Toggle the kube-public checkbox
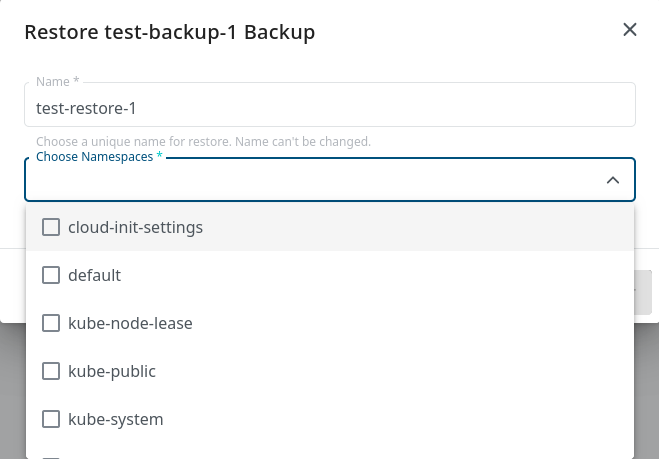 [x=51, y=371]
